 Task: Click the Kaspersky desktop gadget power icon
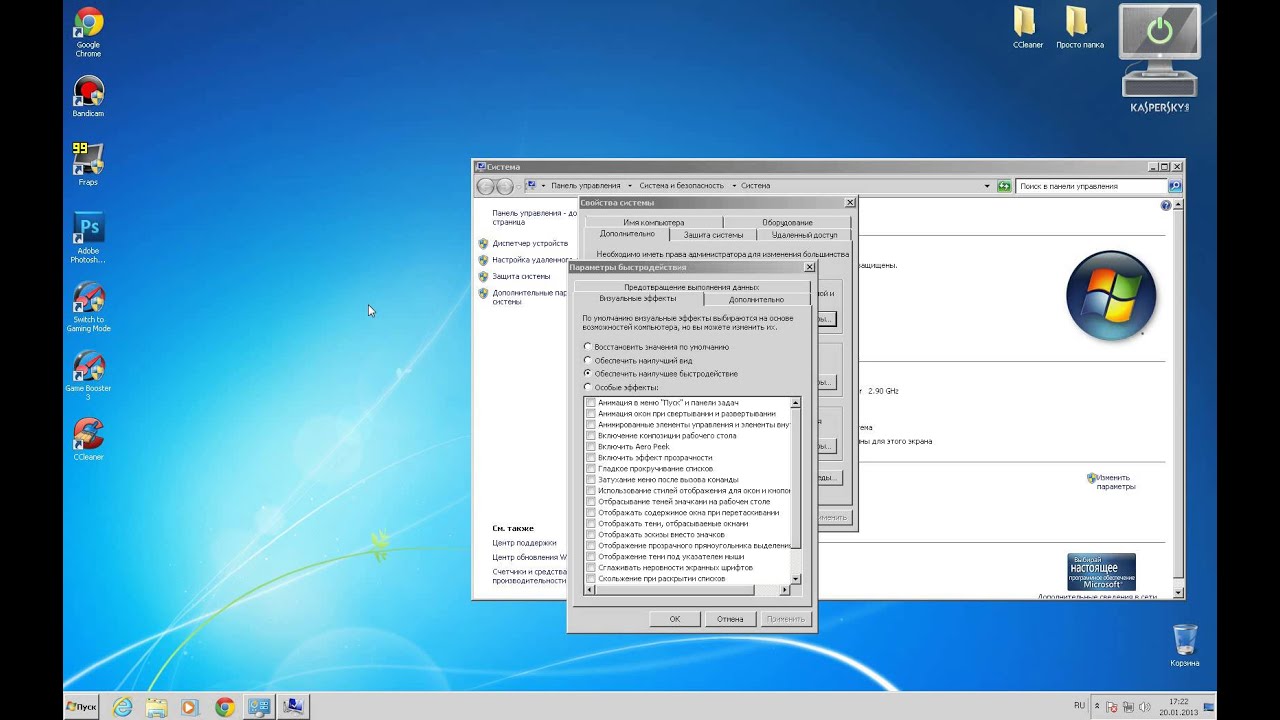tap(1160, 30)
